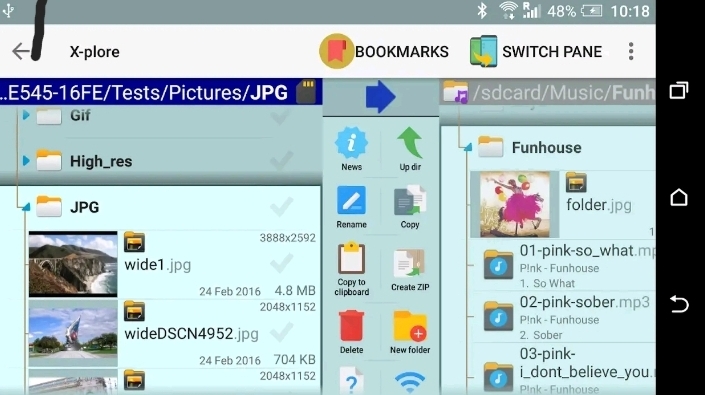The height and width of the screenshot is (395, 705).
Task: Go up a directory with Up dir
Action: (410, 149)
